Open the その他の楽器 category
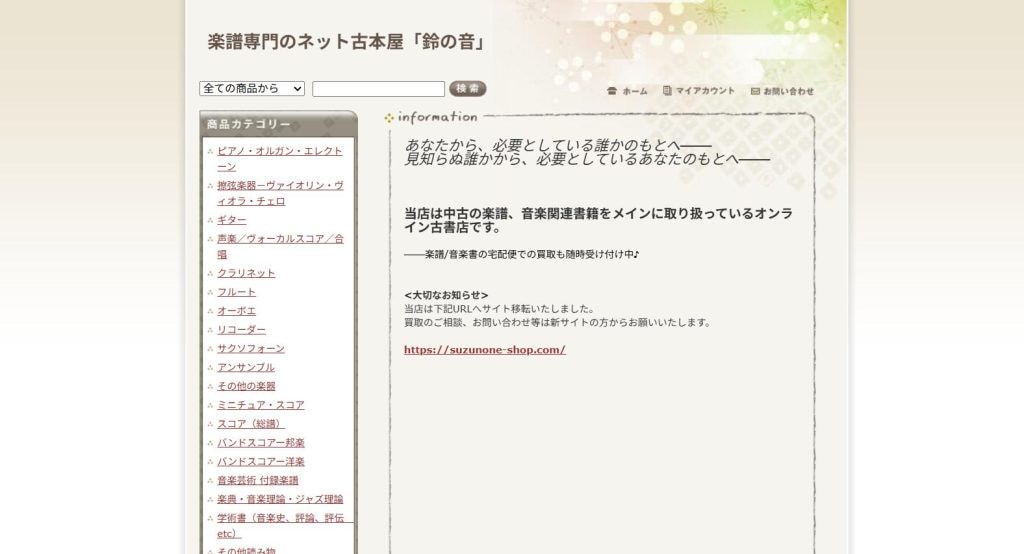 [246, 387]
